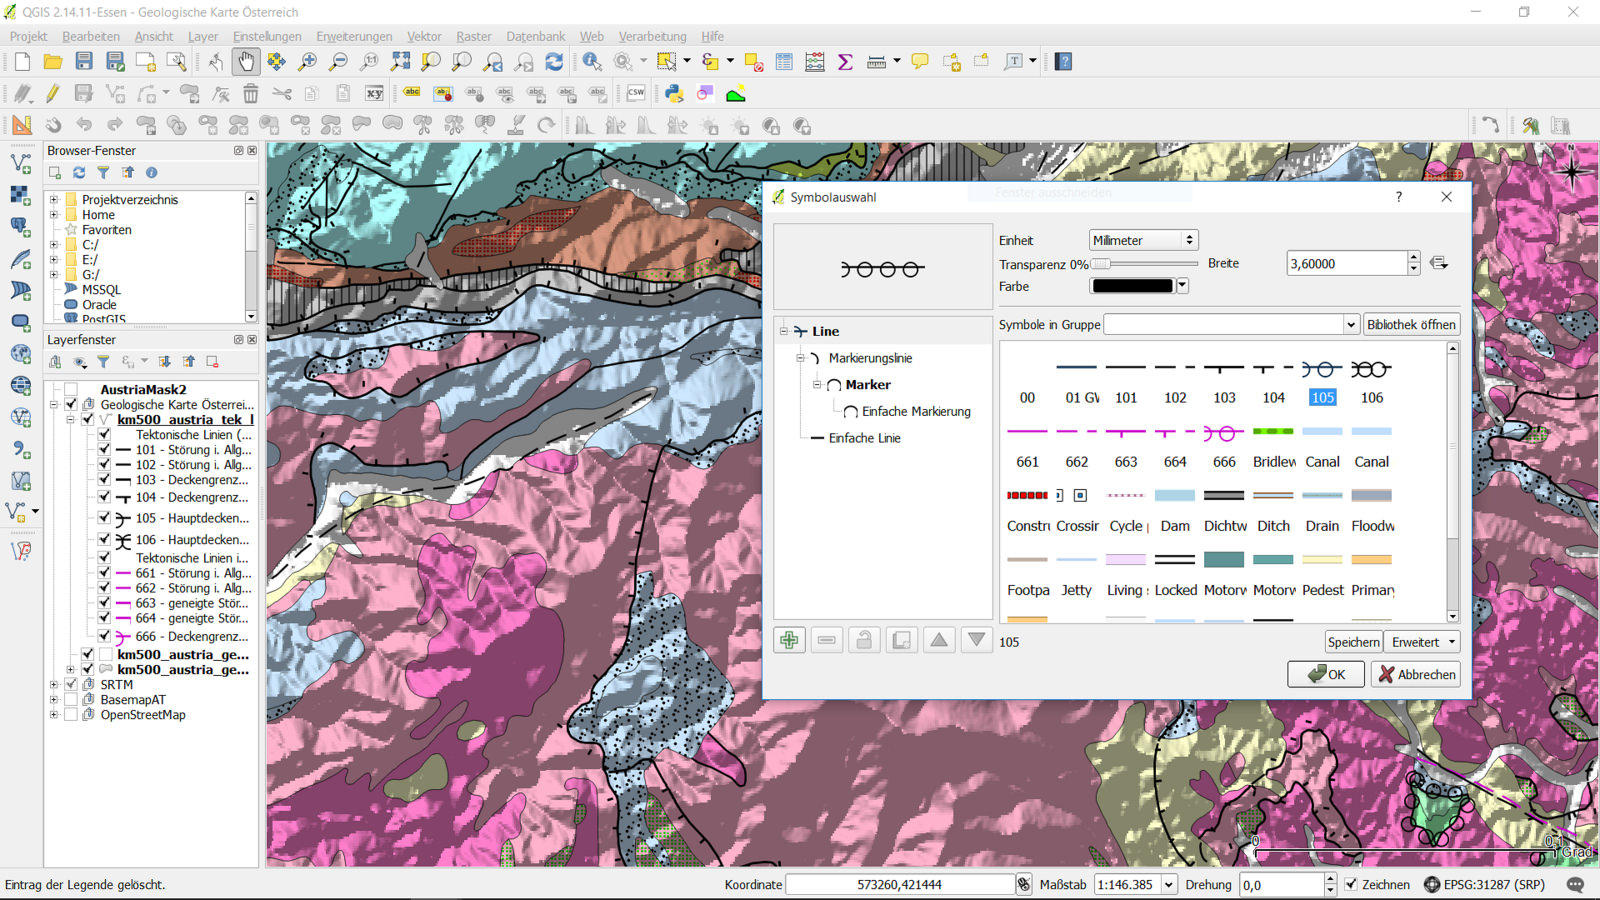Select symbol 106 in the symbol list
The width and height of the screenshot is (1600, 900).
1371,381
